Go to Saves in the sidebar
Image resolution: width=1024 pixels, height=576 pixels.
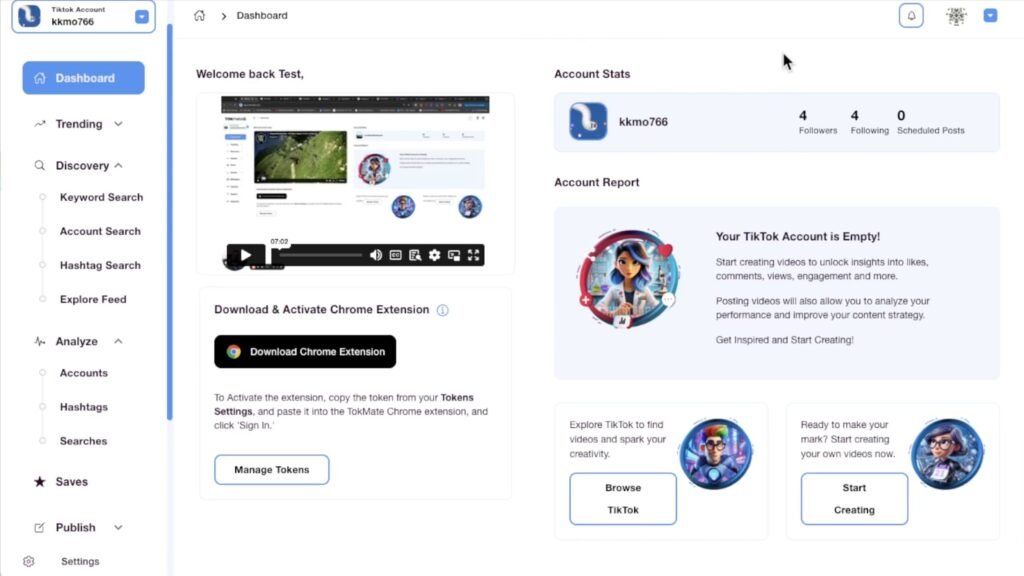coord(71,482)
